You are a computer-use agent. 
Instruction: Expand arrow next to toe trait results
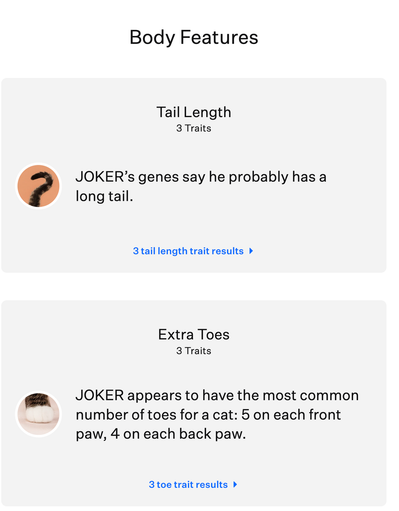(x=235, y=484)
